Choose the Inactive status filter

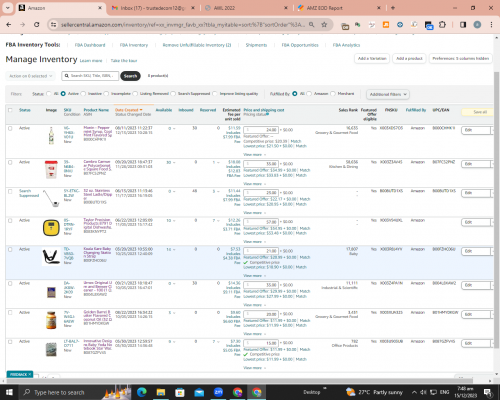[83, 94]
